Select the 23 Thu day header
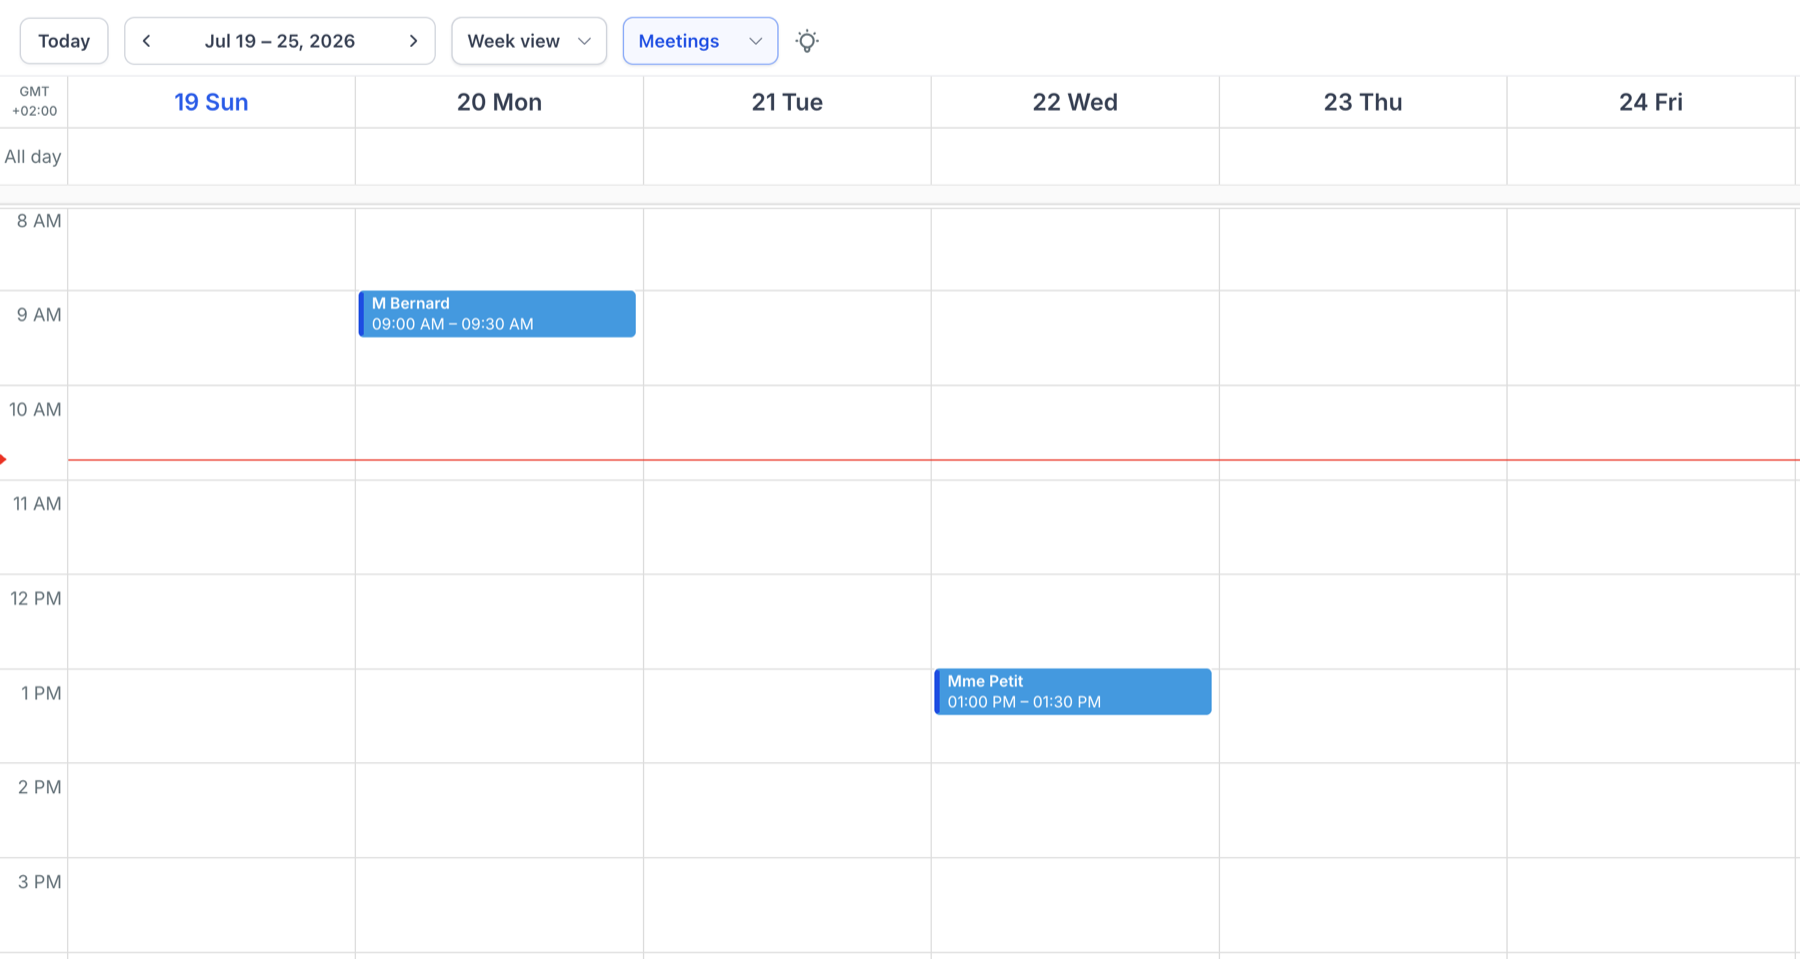Viewport: 1800px width, 959px height. [x=1363, y=102]
